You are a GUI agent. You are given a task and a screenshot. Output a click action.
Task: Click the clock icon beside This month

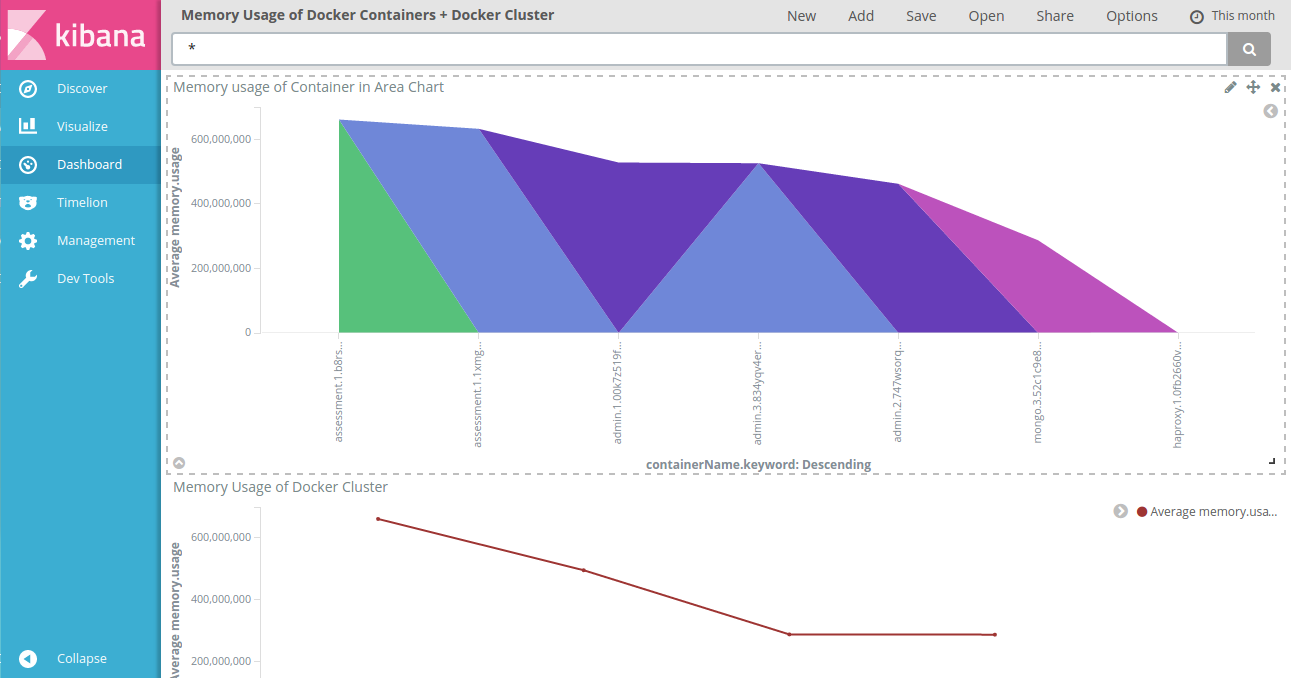1196,17
